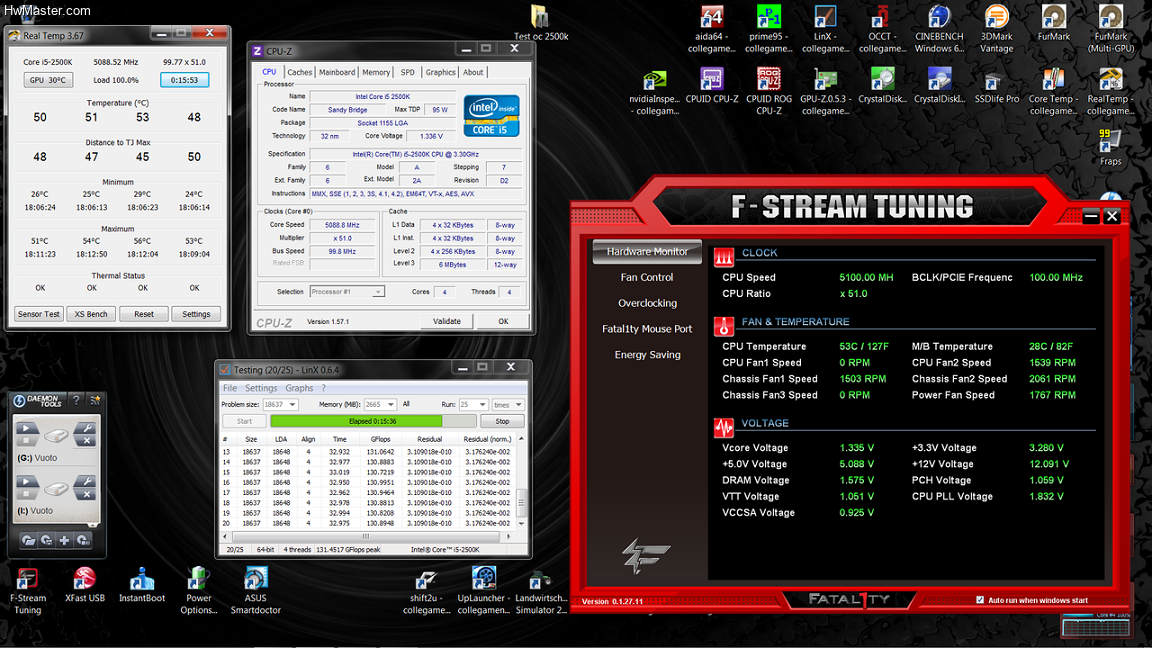The width and height of the screenshot is (1152, 648).
Task: Open the File menu in LinX
Action: click(x=230, y=388)
